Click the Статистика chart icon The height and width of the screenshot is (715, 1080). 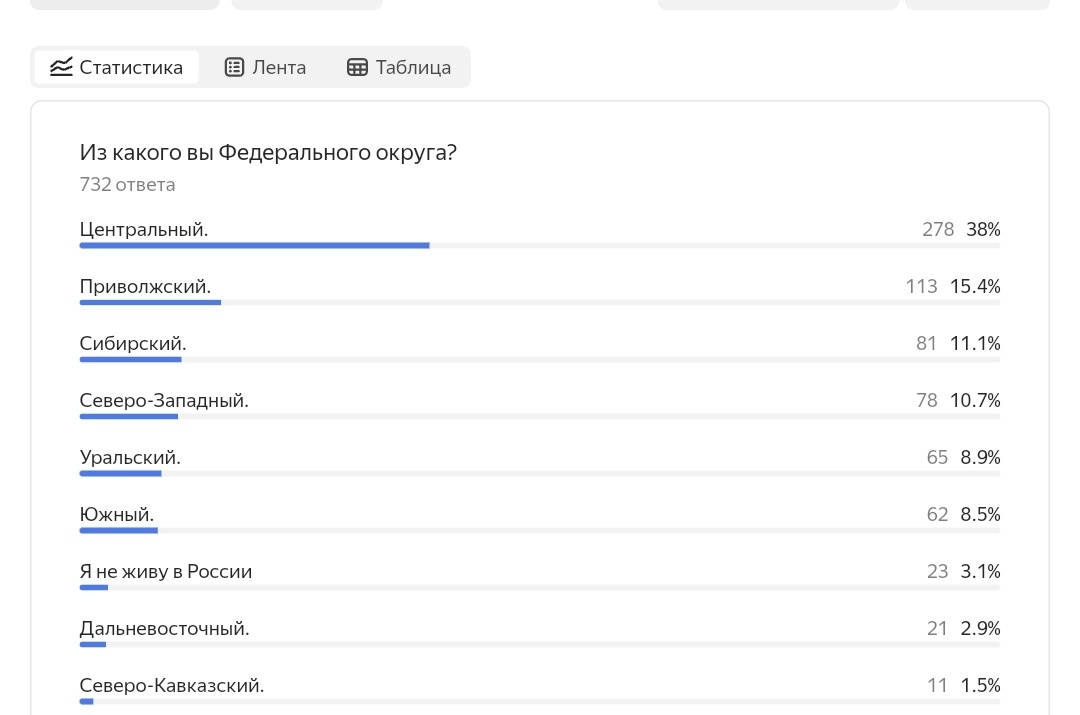(x=62, y=68)
